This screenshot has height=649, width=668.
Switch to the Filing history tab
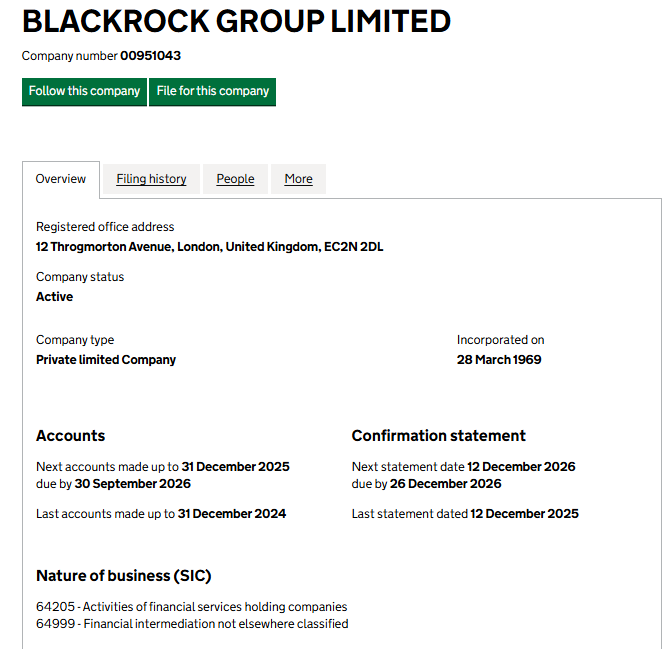151,179
